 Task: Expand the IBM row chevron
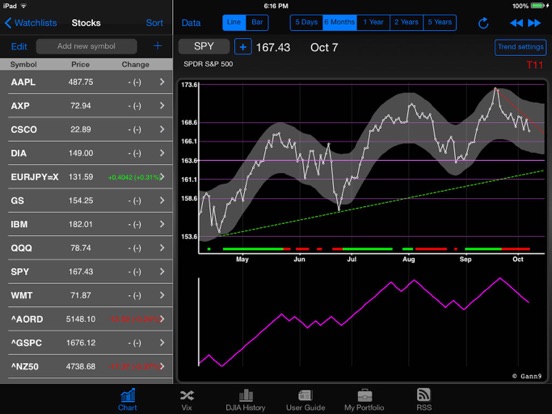click(x=162, y=224)
